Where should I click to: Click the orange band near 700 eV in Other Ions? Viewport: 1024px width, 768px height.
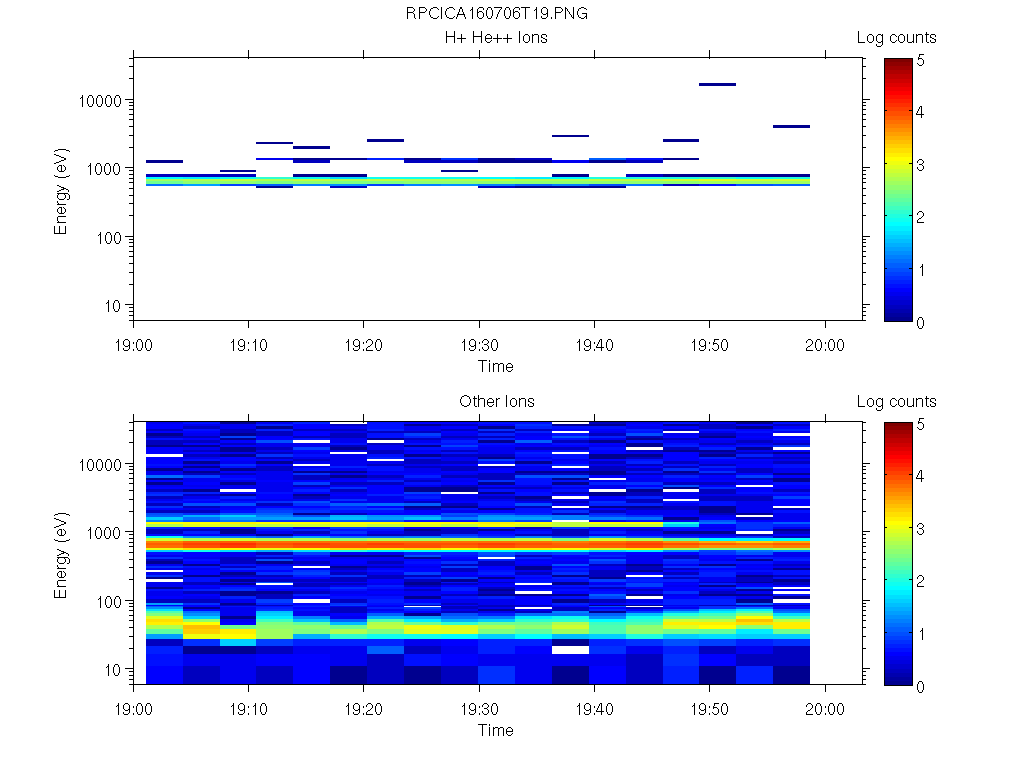point(477,544)
